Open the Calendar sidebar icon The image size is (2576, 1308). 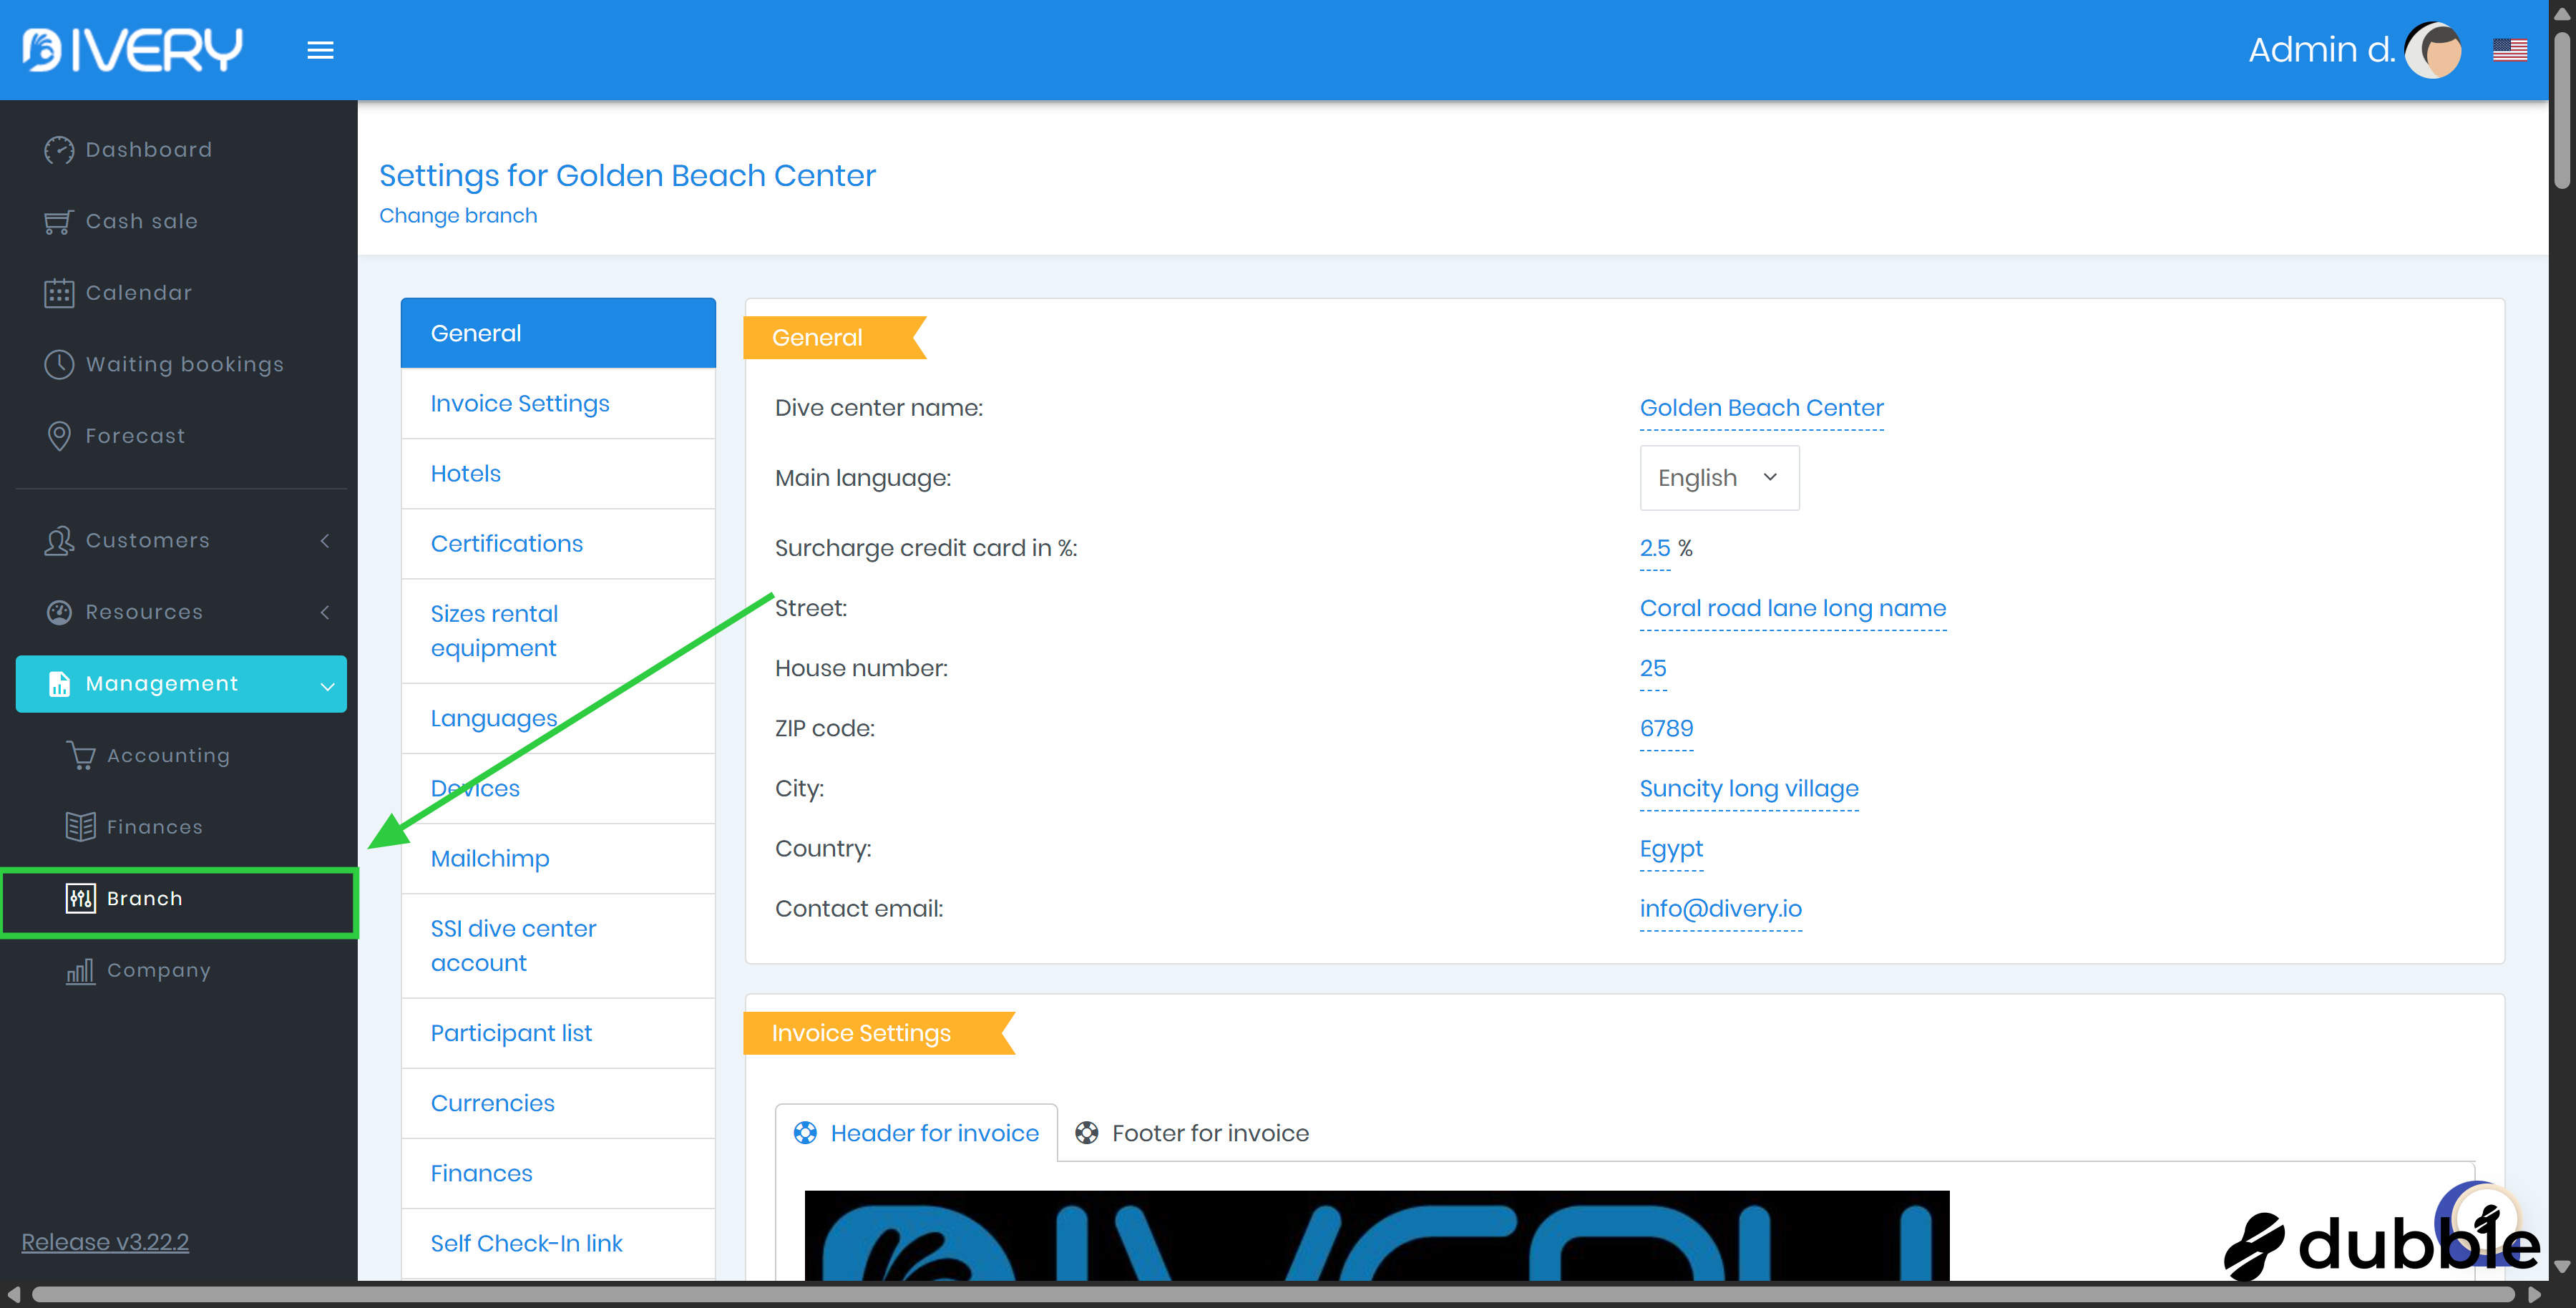pos(59,293)
